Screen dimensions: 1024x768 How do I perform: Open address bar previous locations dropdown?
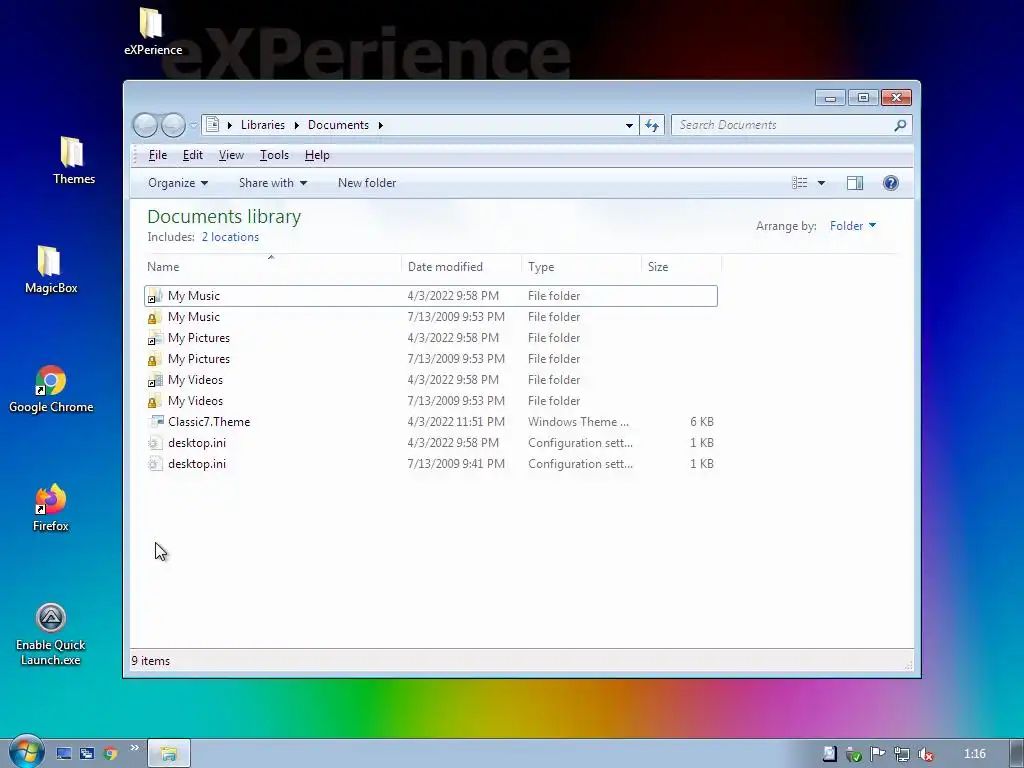point(629,125)
